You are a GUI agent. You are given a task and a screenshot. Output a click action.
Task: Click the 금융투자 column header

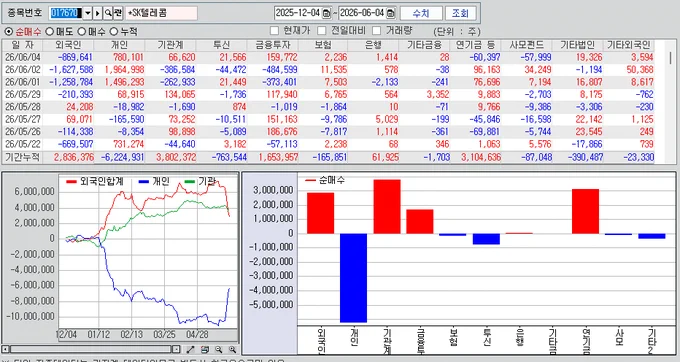(x=273, y=45)
